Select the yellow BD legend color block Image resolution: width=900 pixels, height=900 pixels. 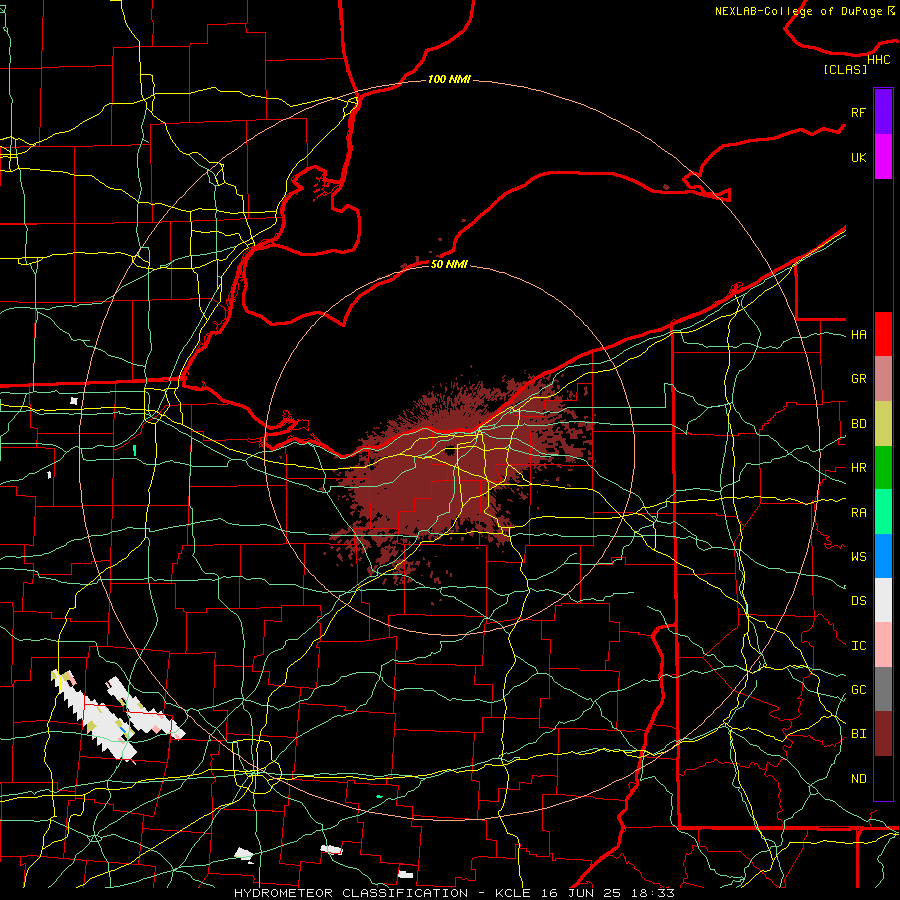click(883, 423)
